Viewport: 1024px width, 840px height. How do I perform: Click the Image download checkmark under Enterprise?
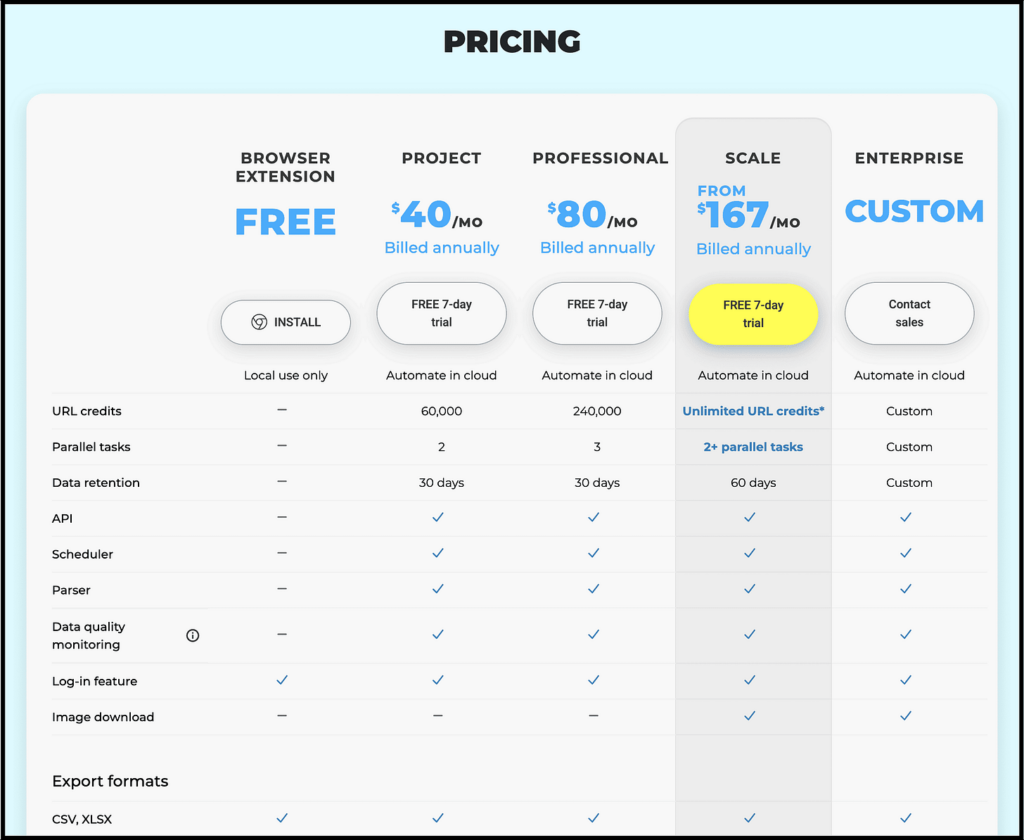click(905, 717)
